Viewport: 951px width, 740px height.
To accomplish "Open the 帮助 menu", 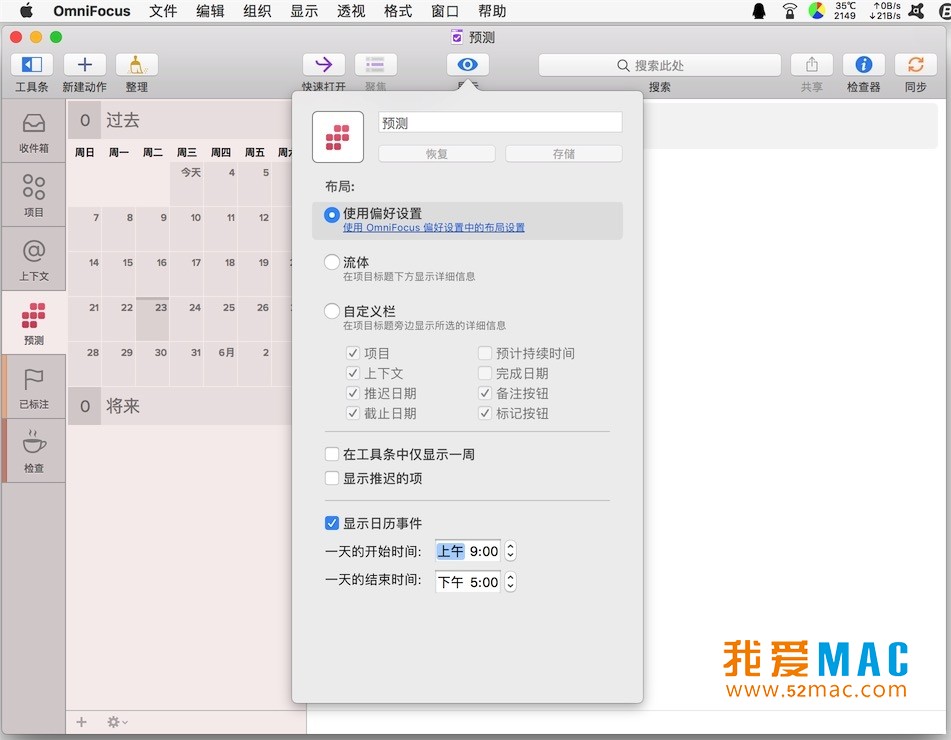I will [x=492, y=11].
